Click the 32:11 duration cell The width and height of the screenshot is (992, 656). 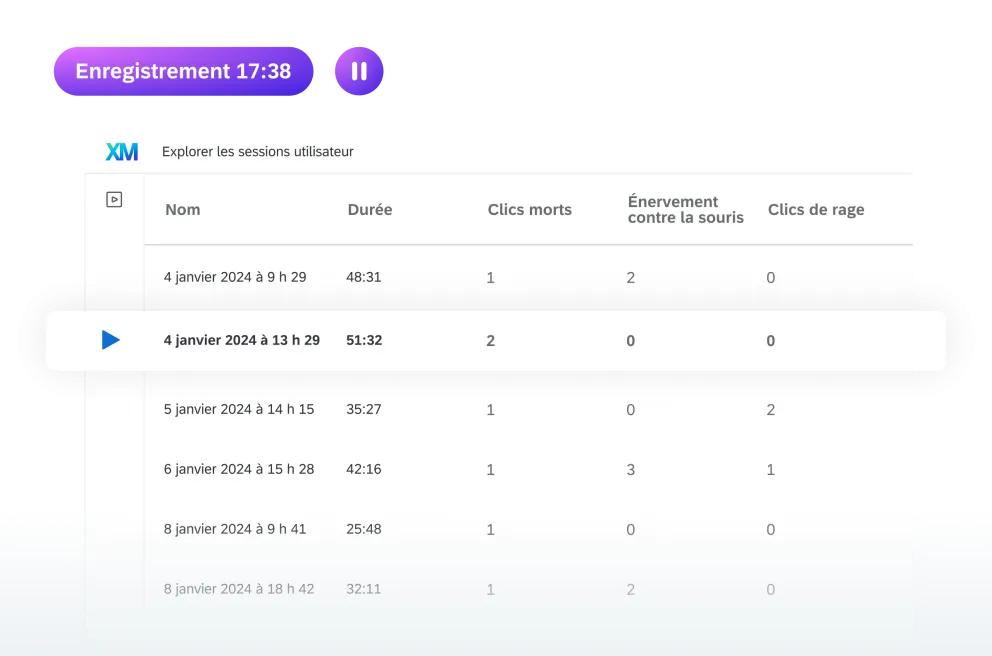(x=364, y=589)
